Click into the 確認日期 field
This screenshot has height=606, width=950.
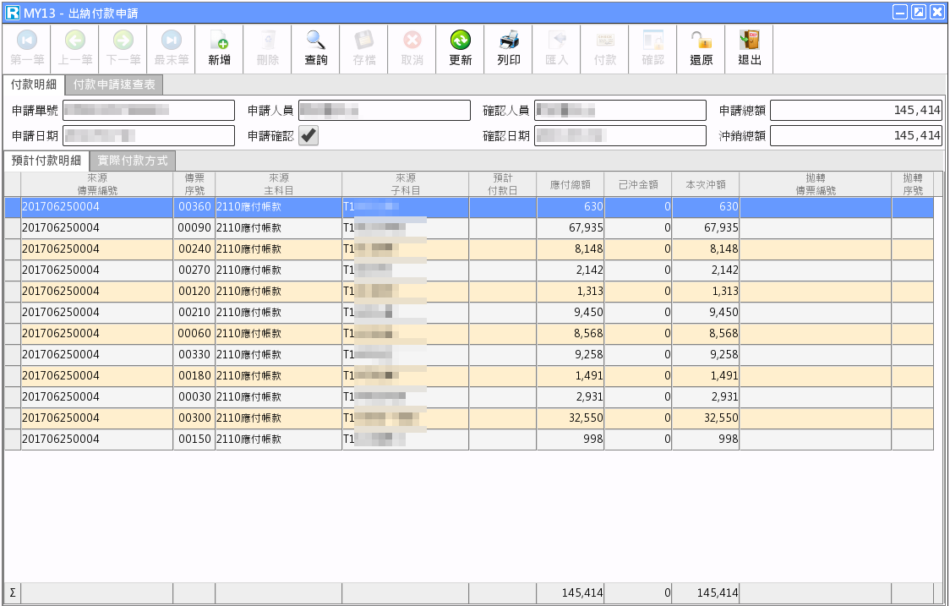click(620, 136)
